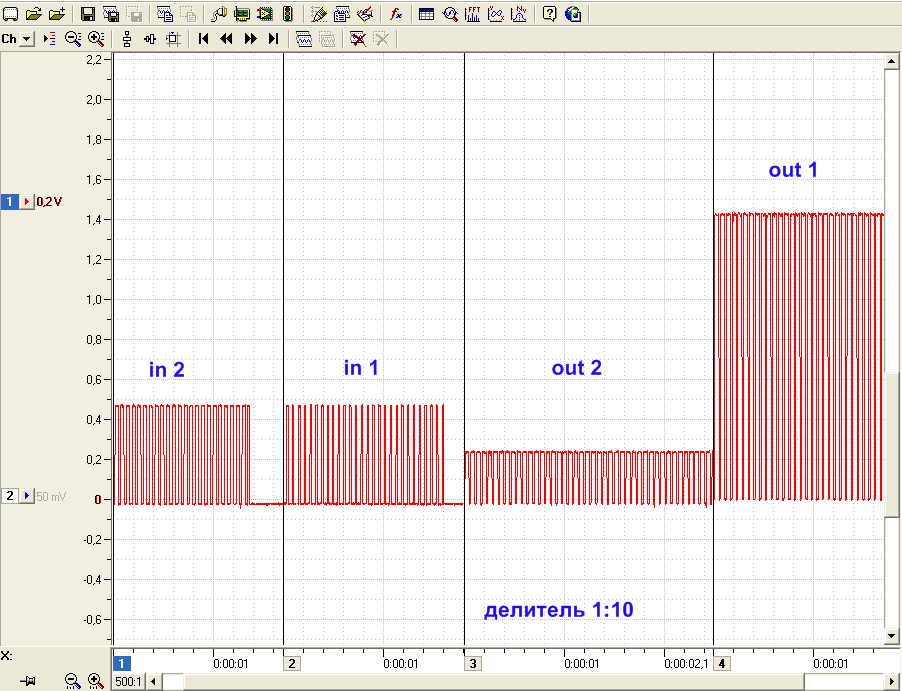Click the 500:1 zoom ratio field
The image size is (902, 691).
point(128,682)
